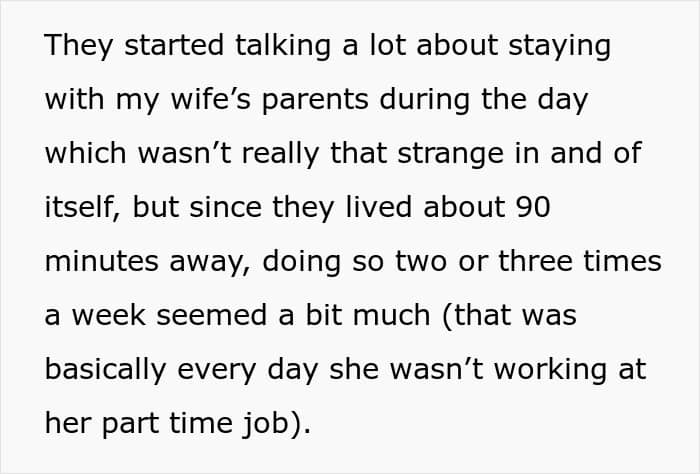Click the word "seemed" in sixth line

212,315
